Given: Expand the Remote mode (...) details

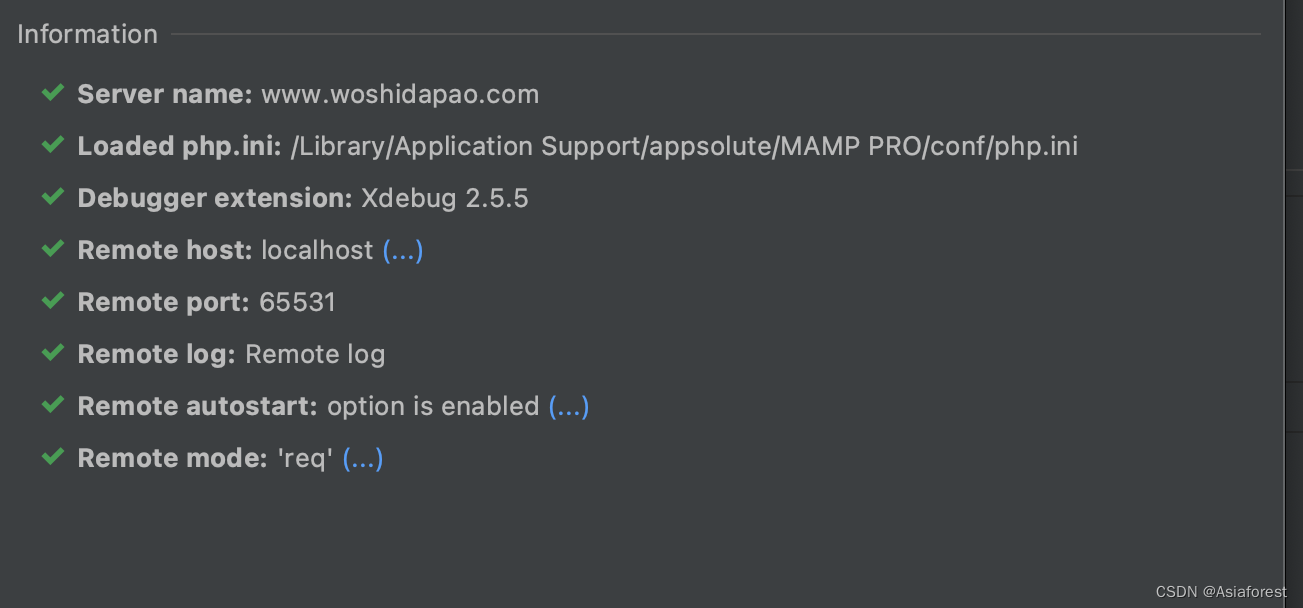Looking at the screenshot, I should (362, 458).
